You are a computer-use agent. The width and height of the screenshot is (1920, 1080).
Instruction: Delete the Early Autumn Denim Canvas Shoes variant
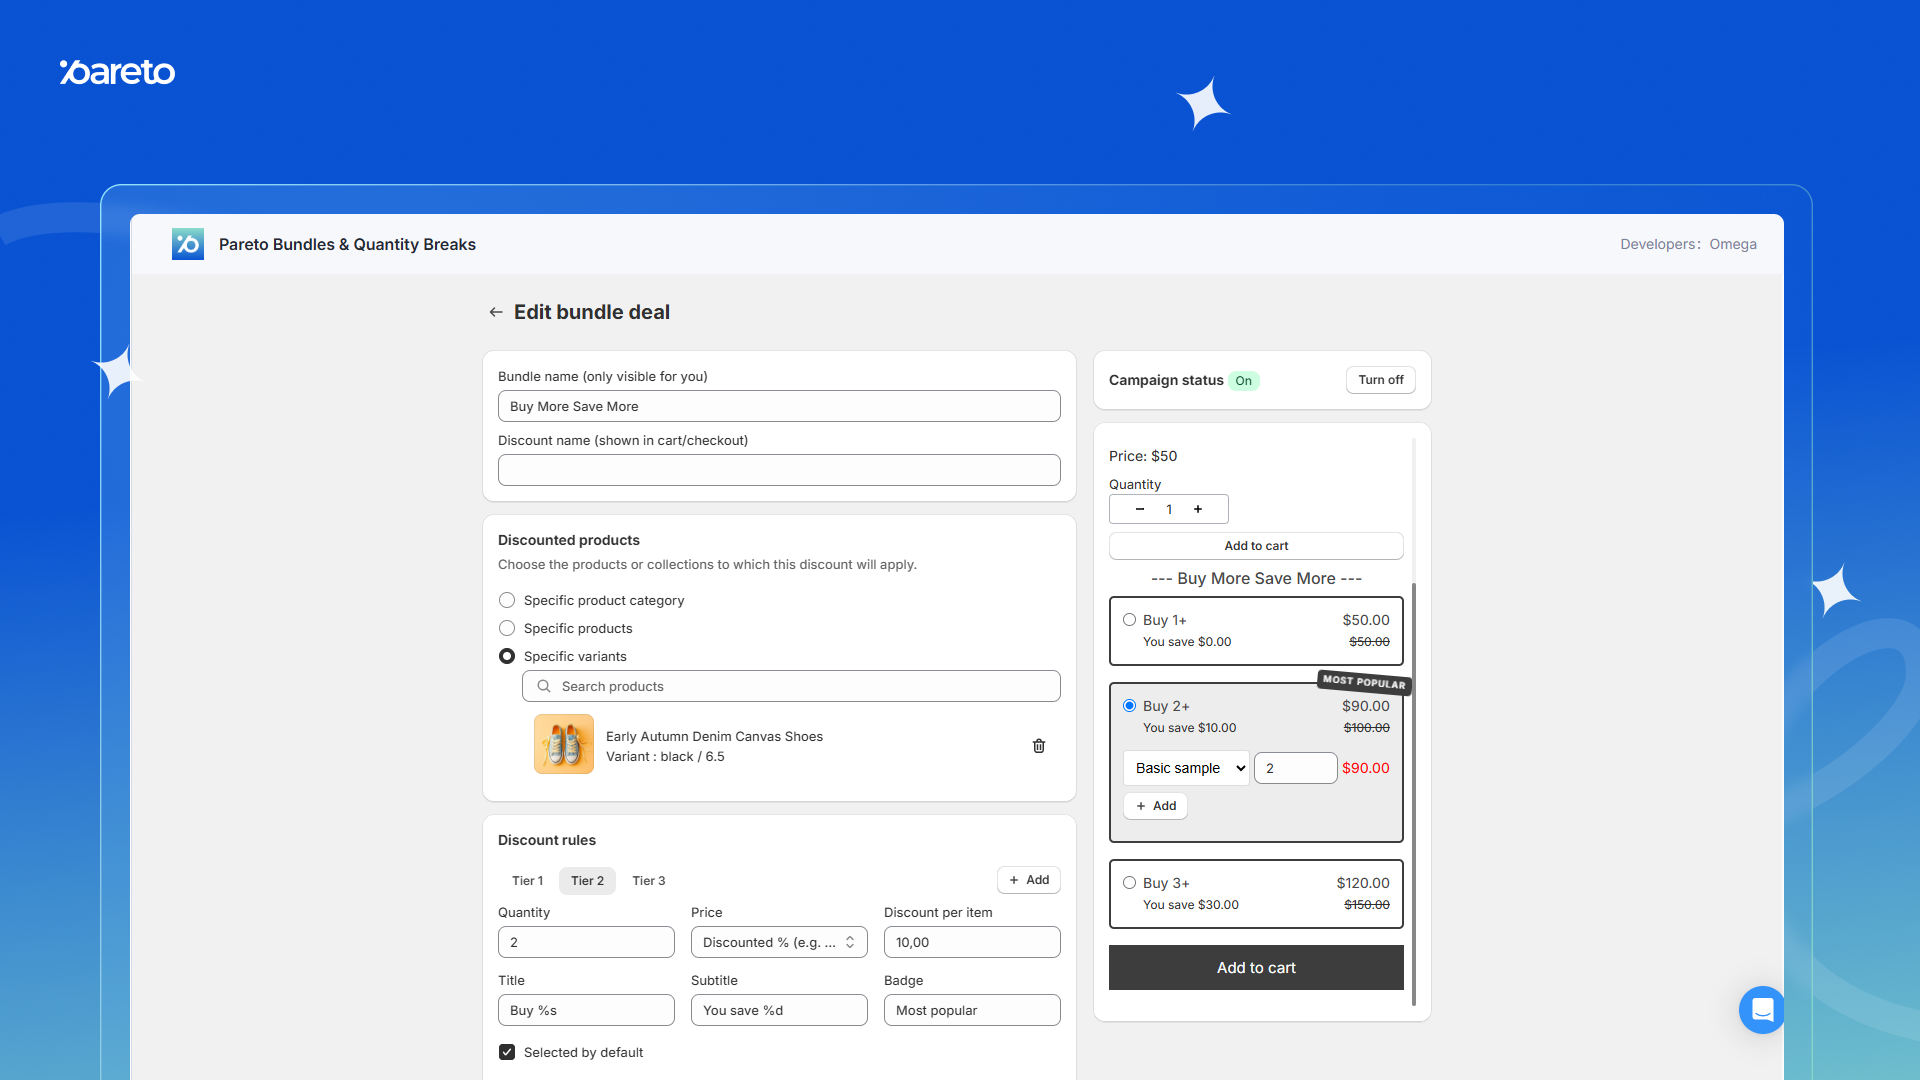(x=1039, y=746)
